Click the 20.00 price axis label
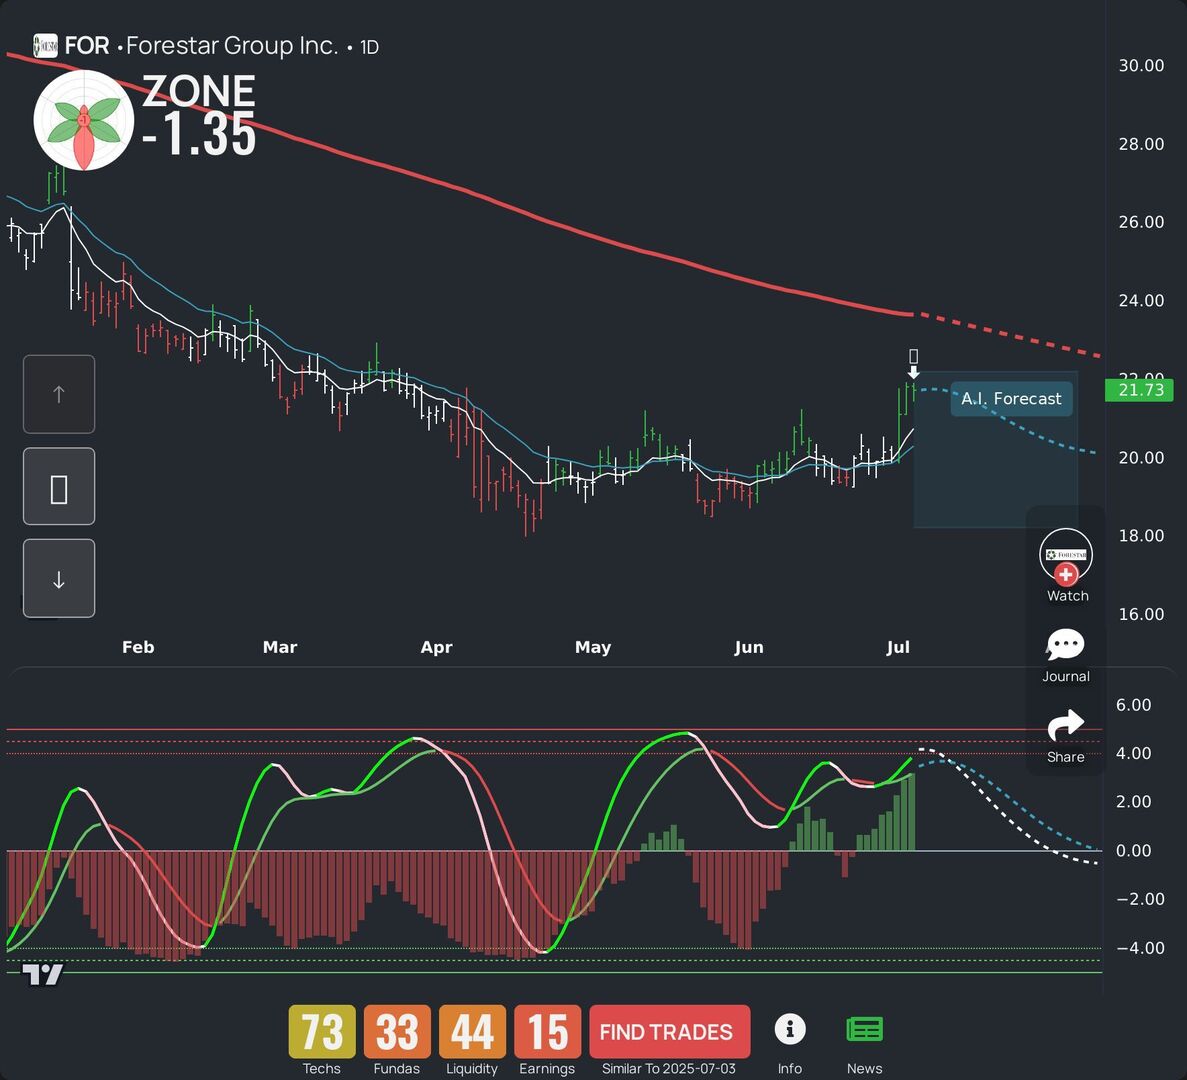Viewport: 1187px width, 1080px height. pos(1141,457)
